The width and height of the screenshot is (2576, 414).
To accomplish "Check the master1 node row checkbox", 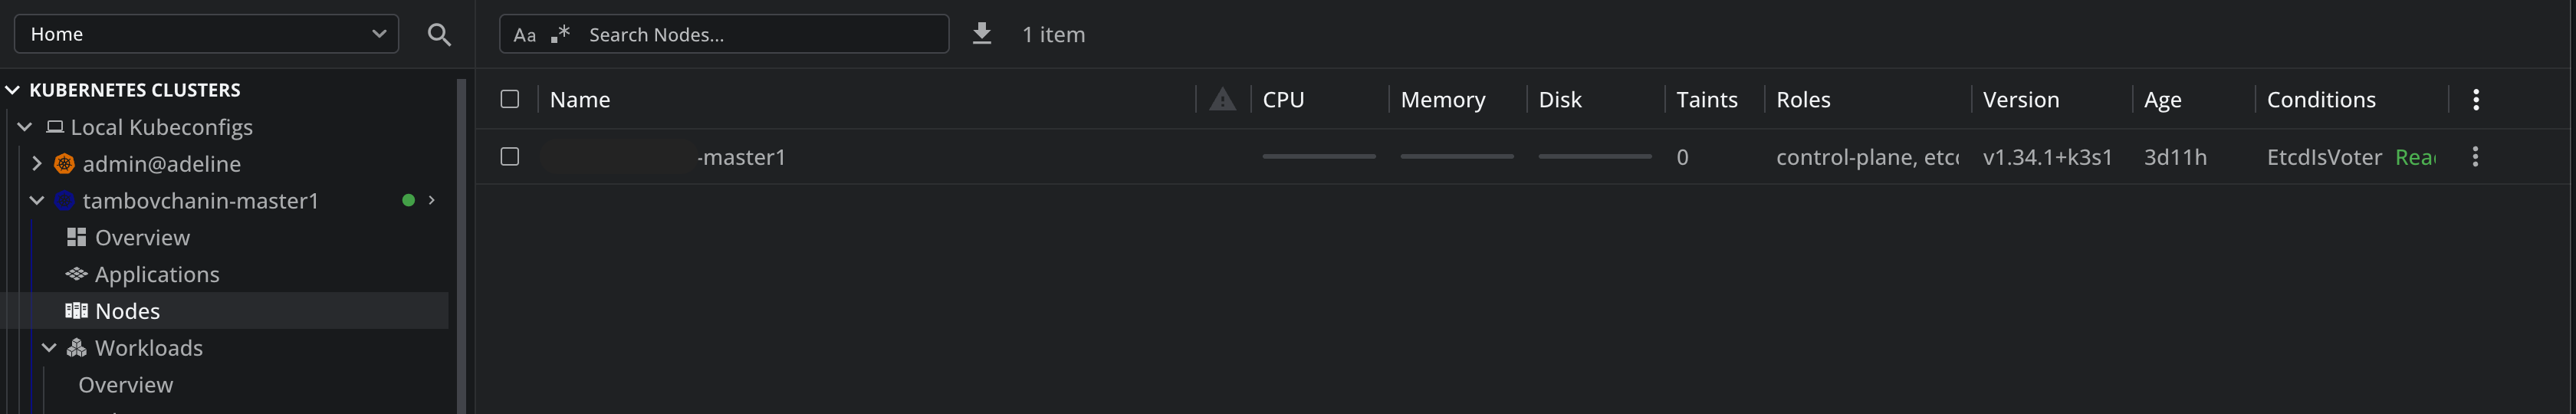I will point(510,157).
